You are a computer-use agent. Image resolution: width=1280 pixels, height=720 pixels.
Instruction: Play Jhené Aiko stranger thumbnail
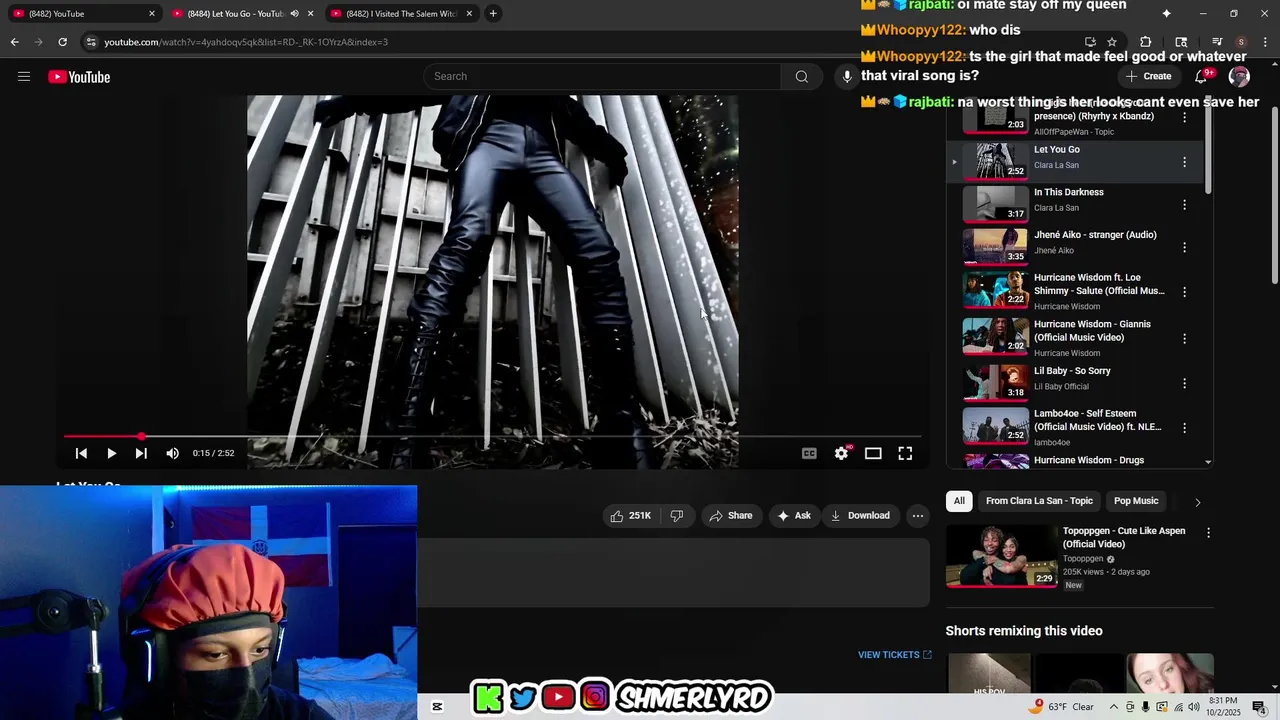click(996, 246)
